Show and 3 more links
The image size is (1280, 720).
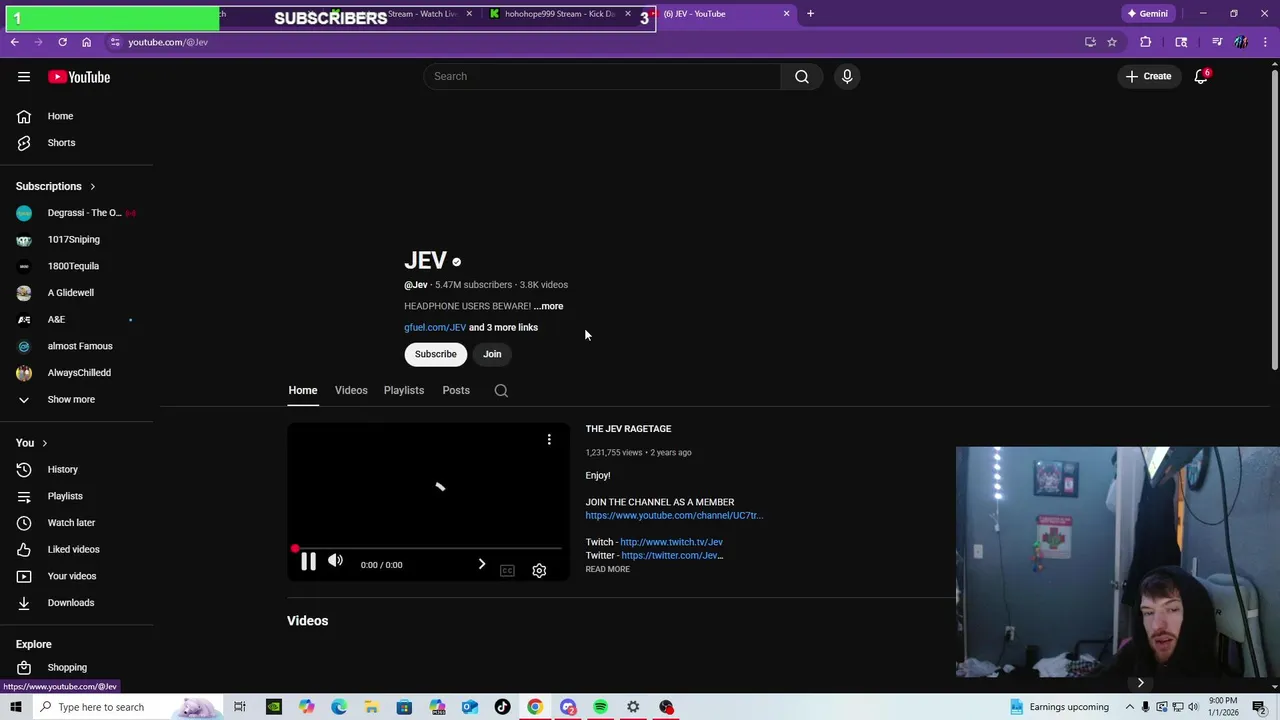(504, 327)
